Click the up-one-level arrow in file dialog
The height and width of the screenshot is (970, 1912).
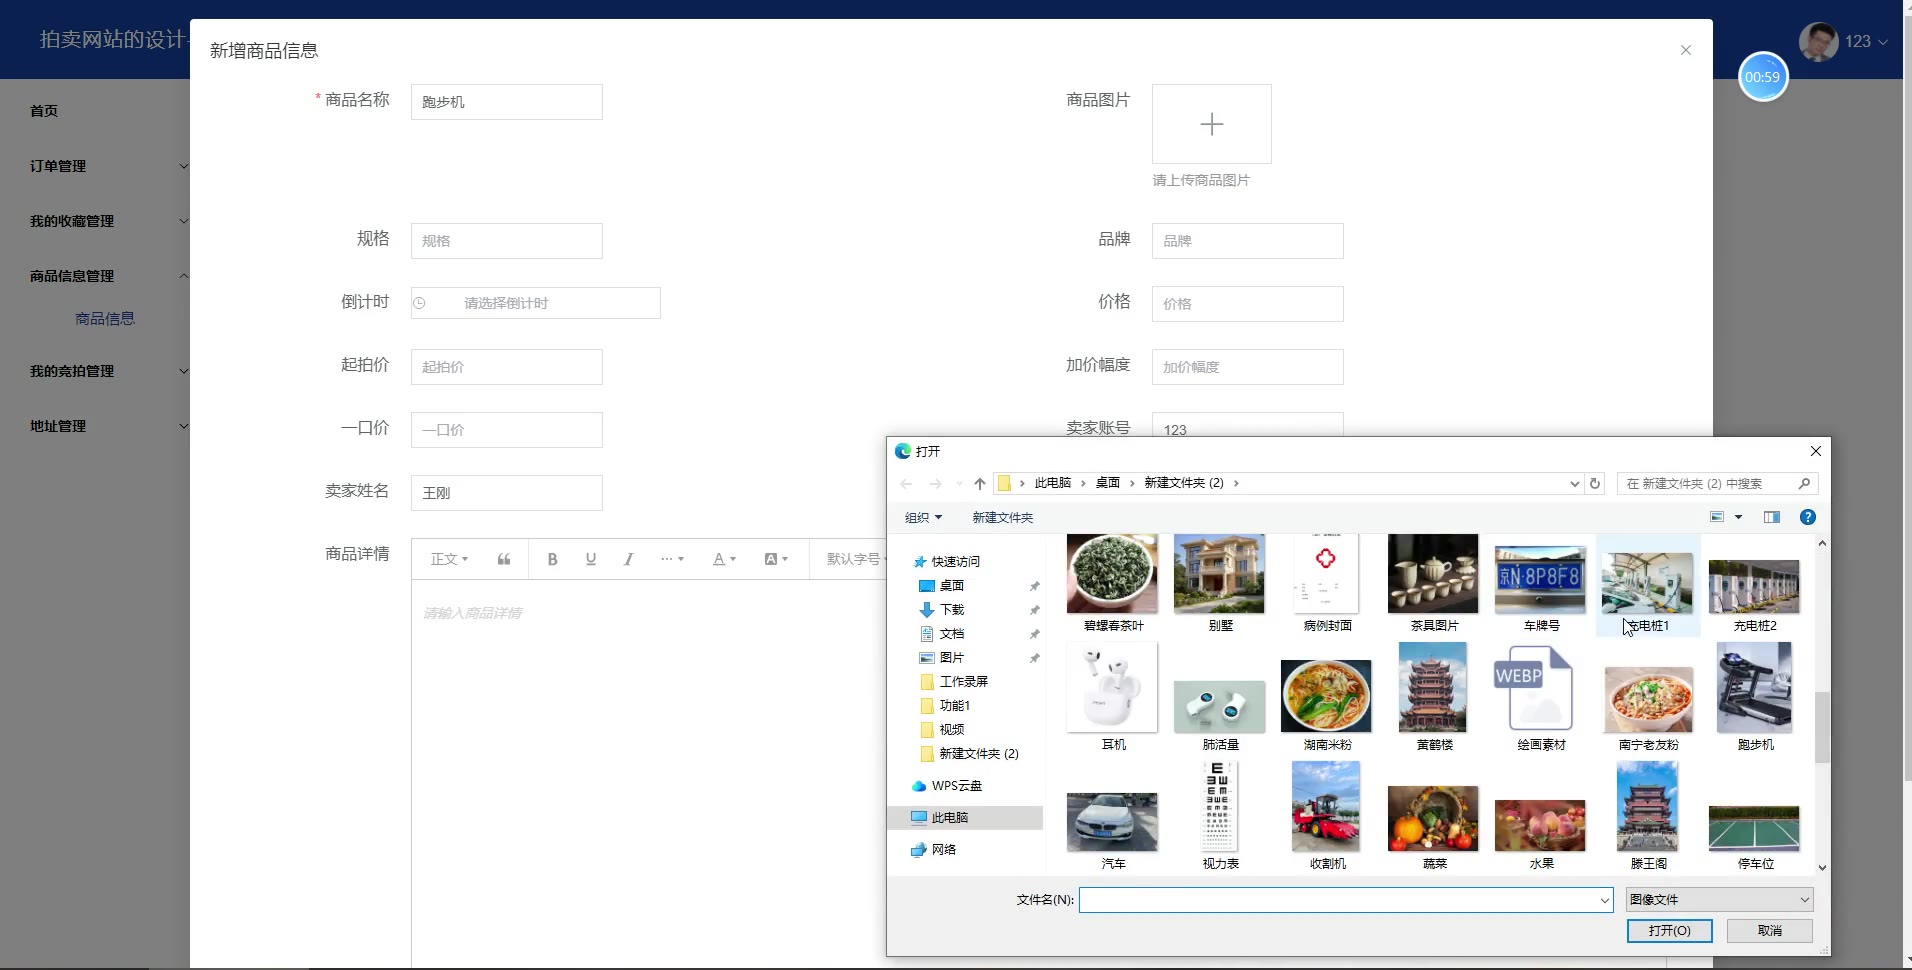coord(979,484)
